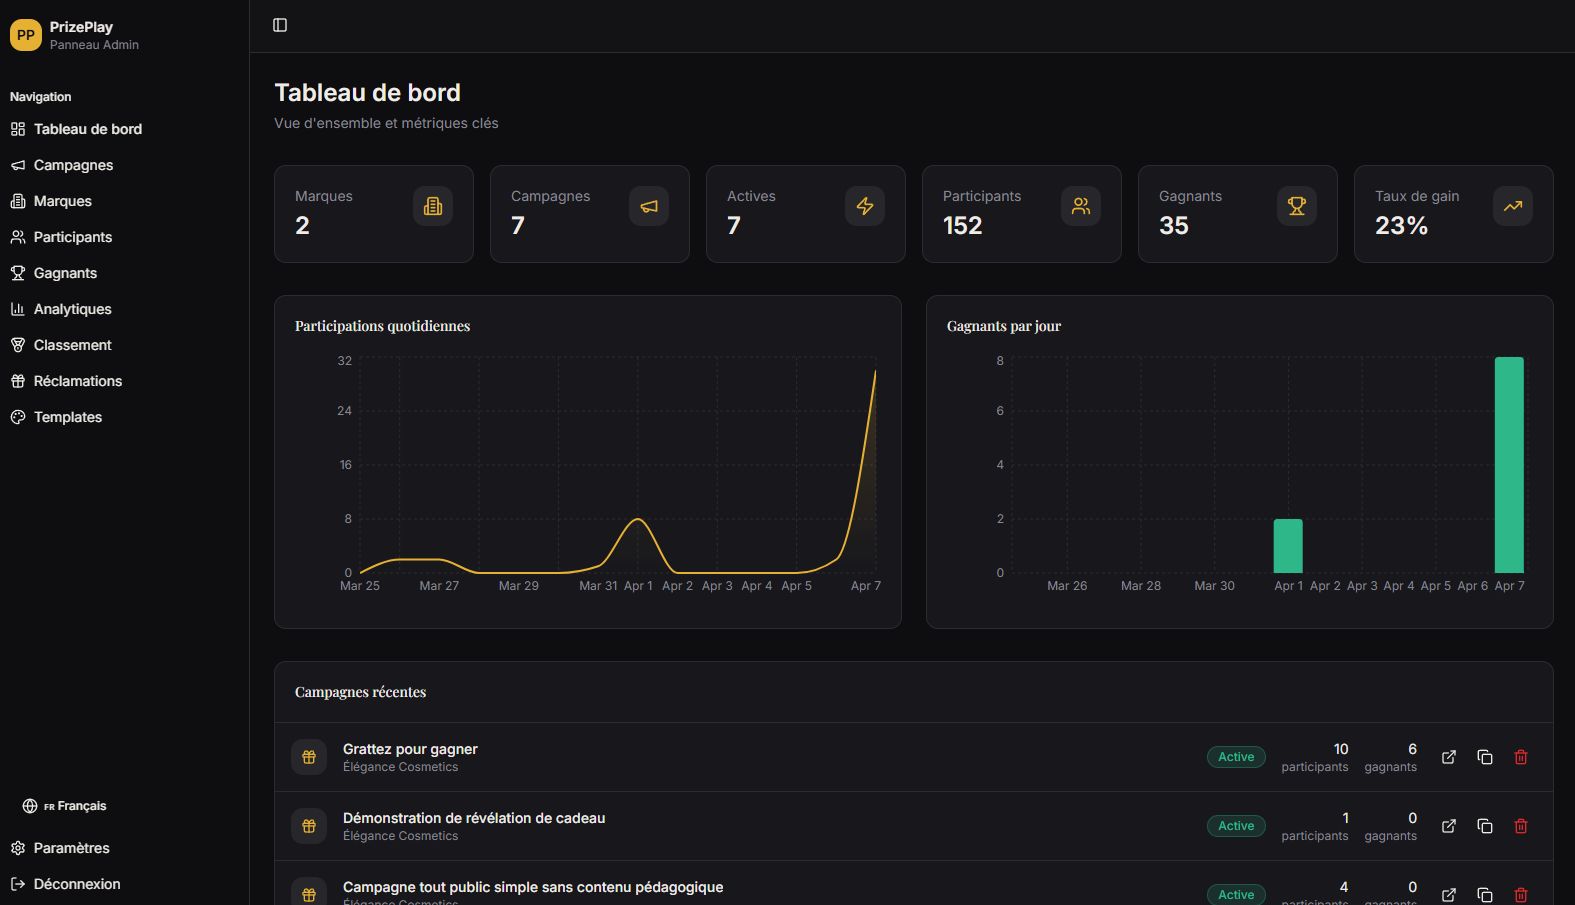Open the Grattez pour gagner campaign title
Screen dimensions: 1575x905
coord(410,749)
